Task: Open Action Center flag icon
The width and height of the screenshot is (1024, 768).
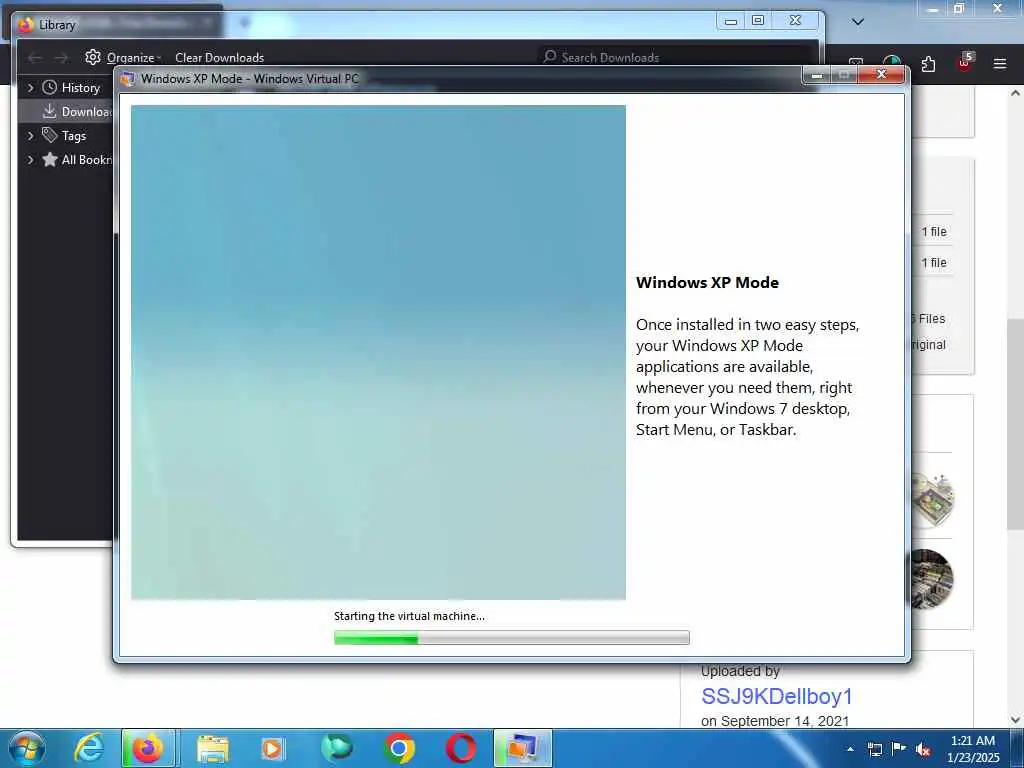Action: click(899, 749)
